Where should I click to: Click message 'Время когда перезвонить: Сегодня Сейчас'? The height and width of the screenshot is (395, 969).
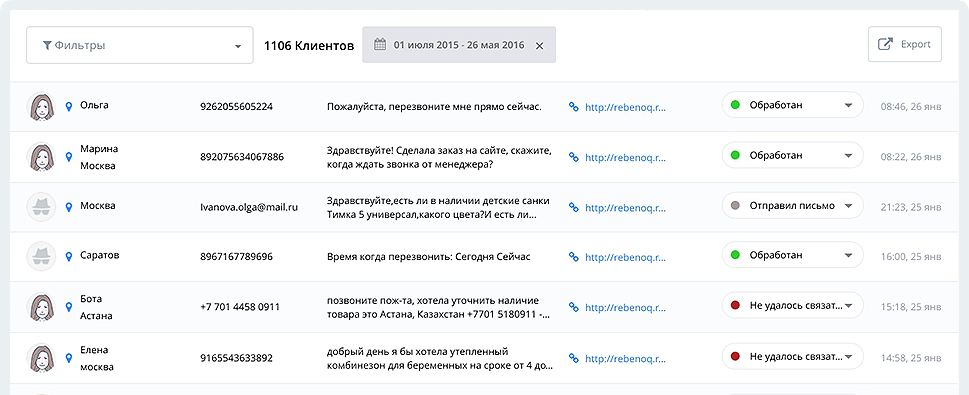(x=429, y=256)
